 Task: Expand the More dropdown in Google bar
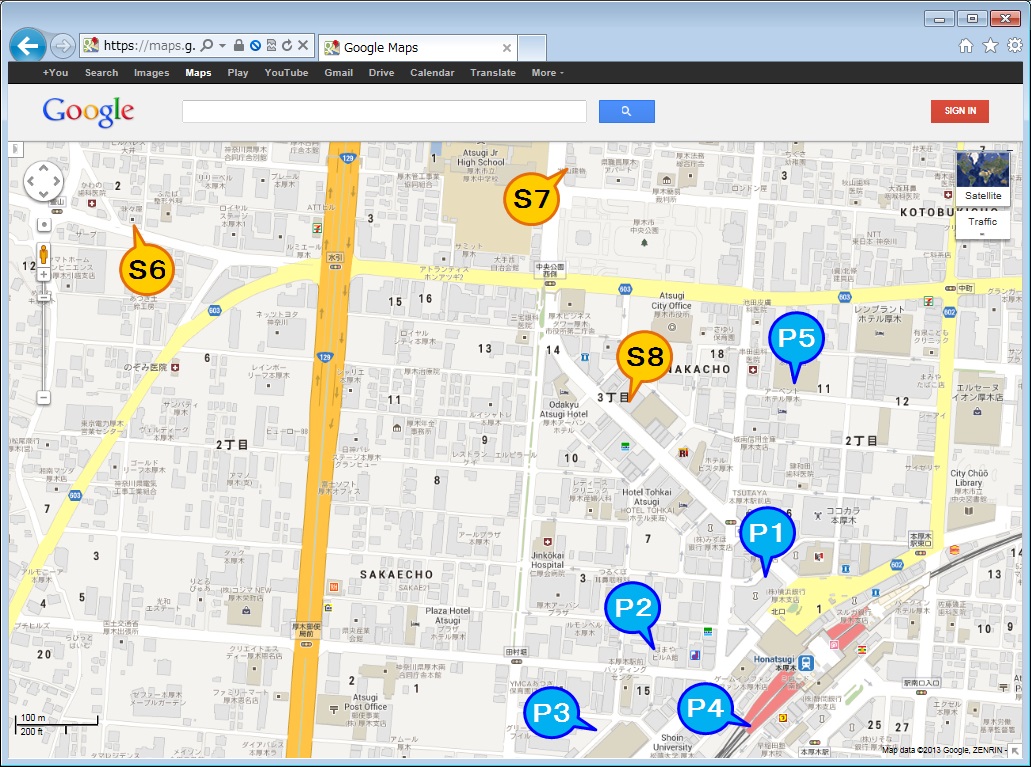click(547, 73)
